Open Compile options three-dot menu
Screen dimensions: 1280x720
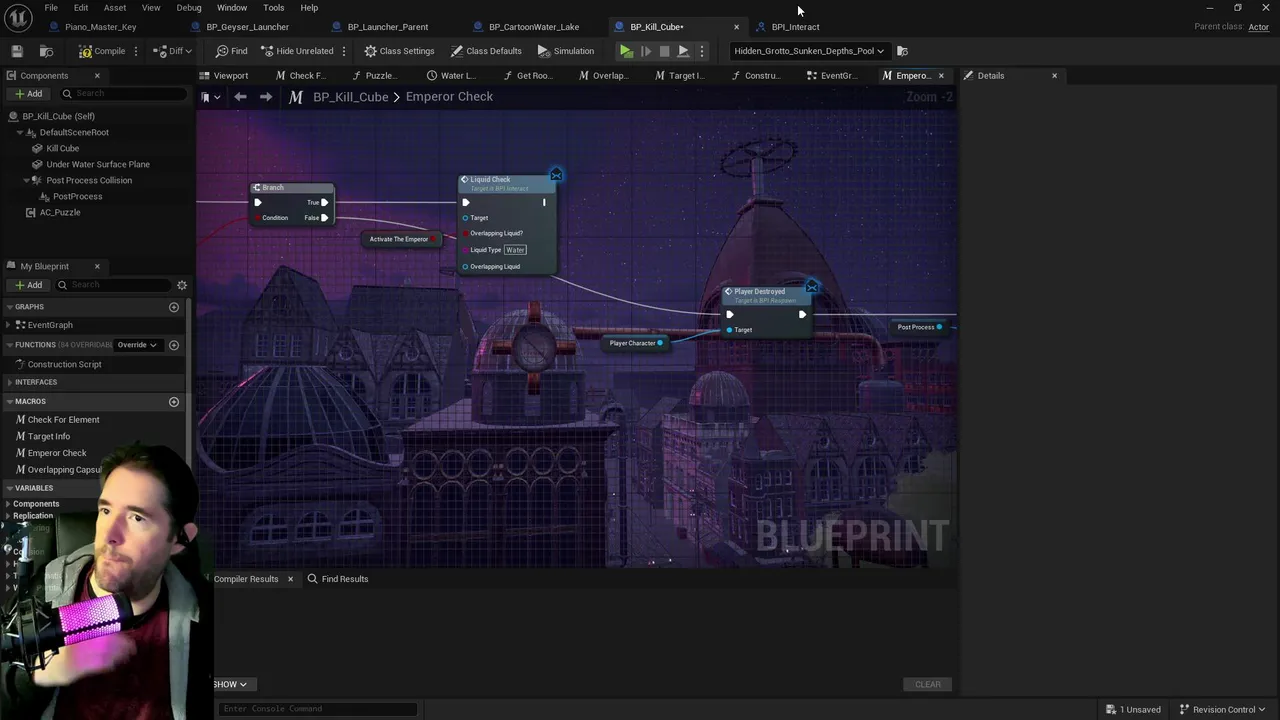pos(135,51)
